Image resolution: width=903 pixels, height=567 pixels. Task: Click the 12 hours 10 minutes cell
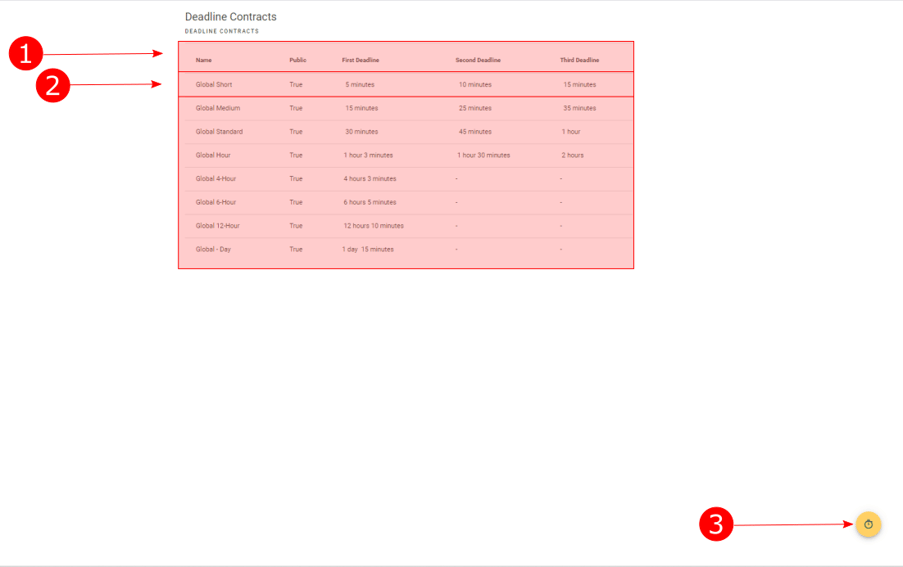pyautogui.click(x=374, y=226)
